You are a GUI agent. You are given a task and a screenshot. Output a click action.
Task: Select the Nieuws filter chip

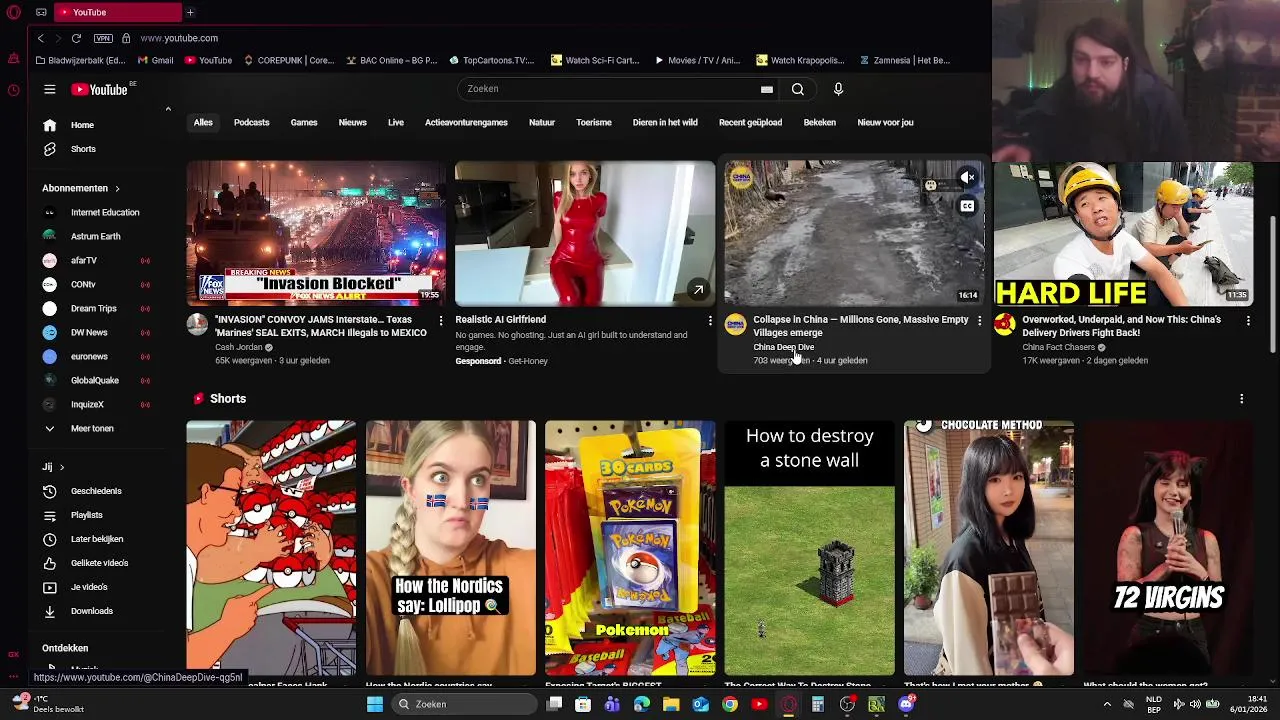(x=352, y=122)
